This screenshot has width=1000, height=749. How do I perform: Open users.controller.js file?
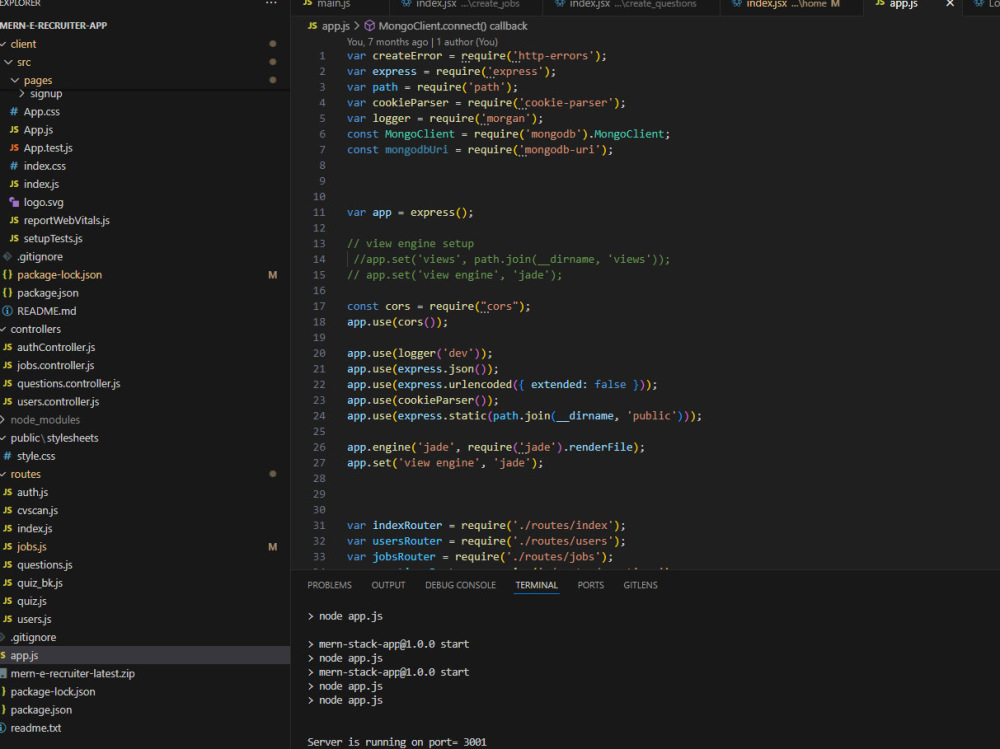[58, 402]
